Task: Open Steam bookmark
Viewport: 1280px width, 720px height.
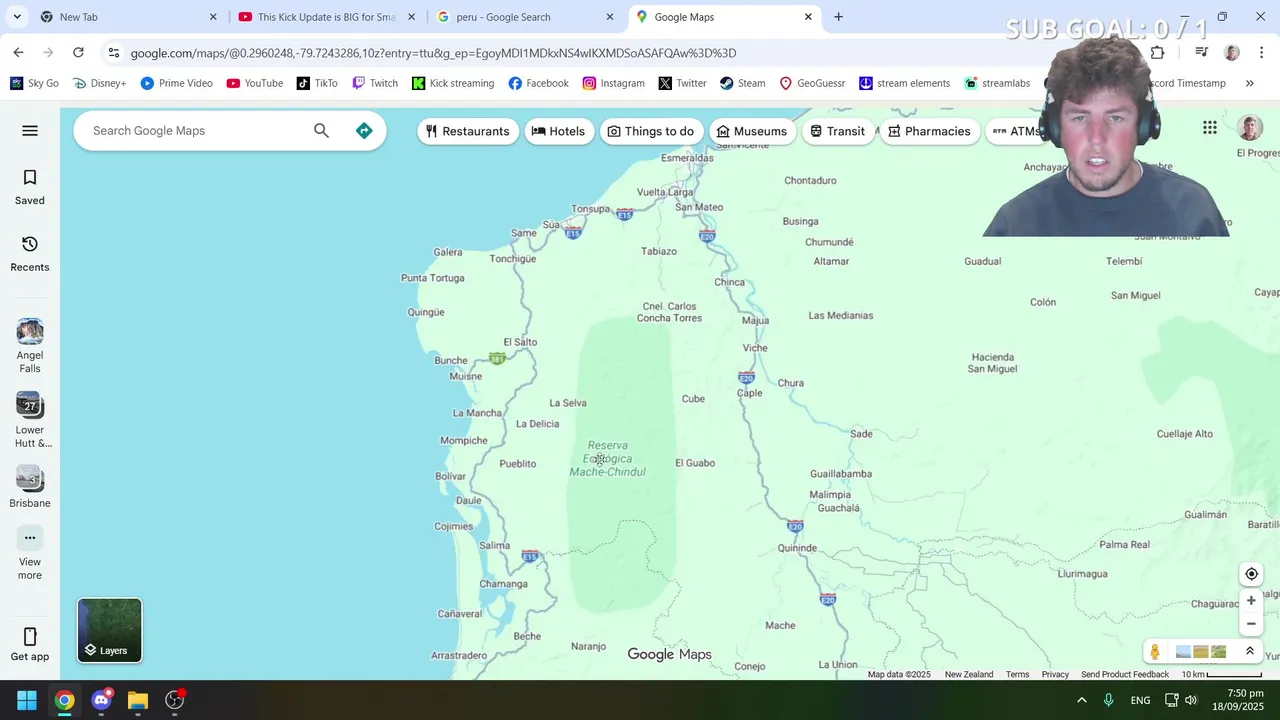Action: (x=742, y=83)
